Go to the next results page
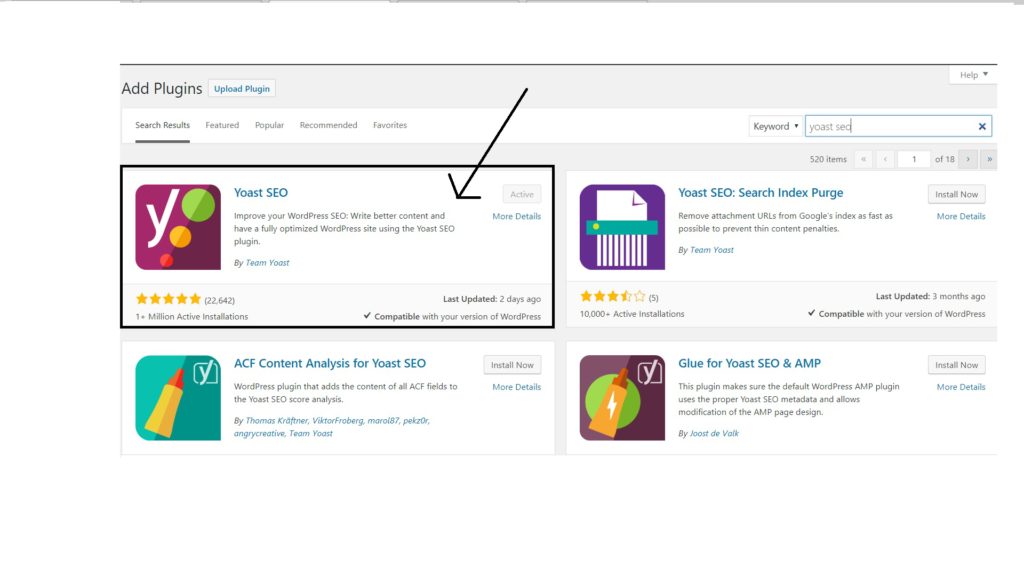This screenshot has width=1024, height=576. click(x=968, y=159)
